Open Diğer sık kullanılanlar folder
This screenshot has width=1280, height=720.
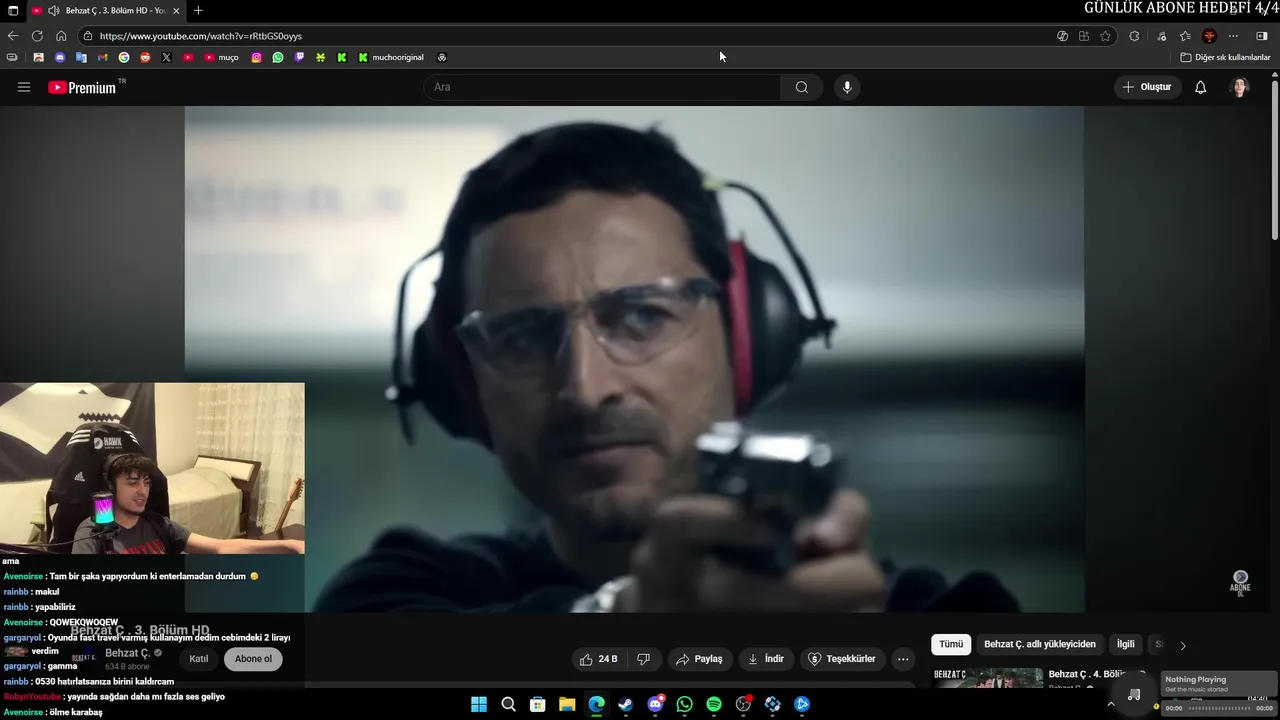[1225, 57]
